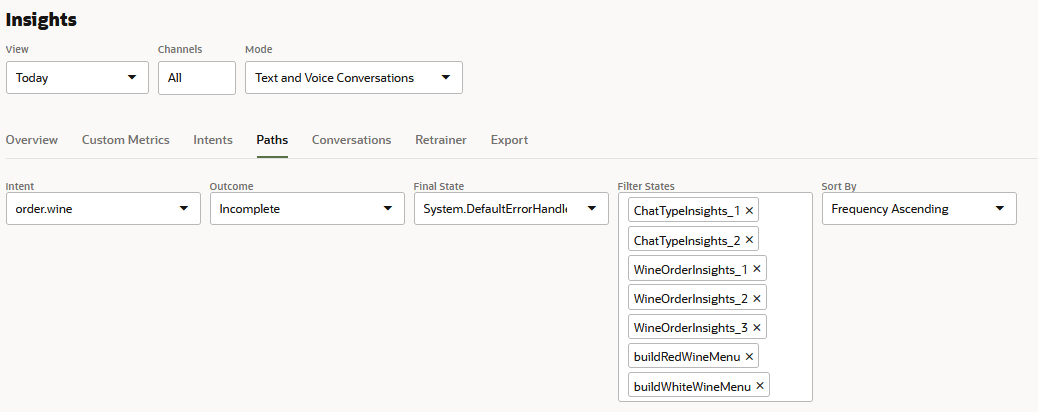
Task: Open the Sort By Frequency Ascending dropdown
Action: [x=918, y=209]
